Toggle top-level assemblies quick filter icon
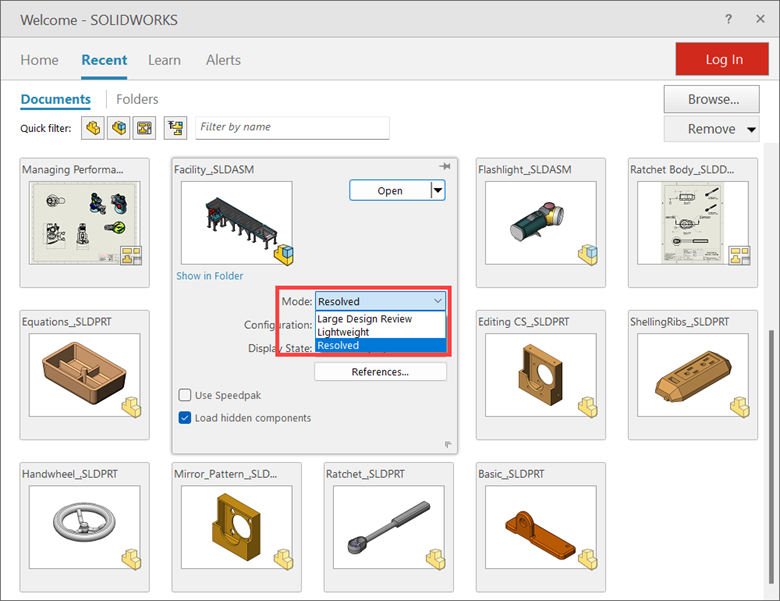The height and width of the screenshot is (601, 780). [176, 128]
